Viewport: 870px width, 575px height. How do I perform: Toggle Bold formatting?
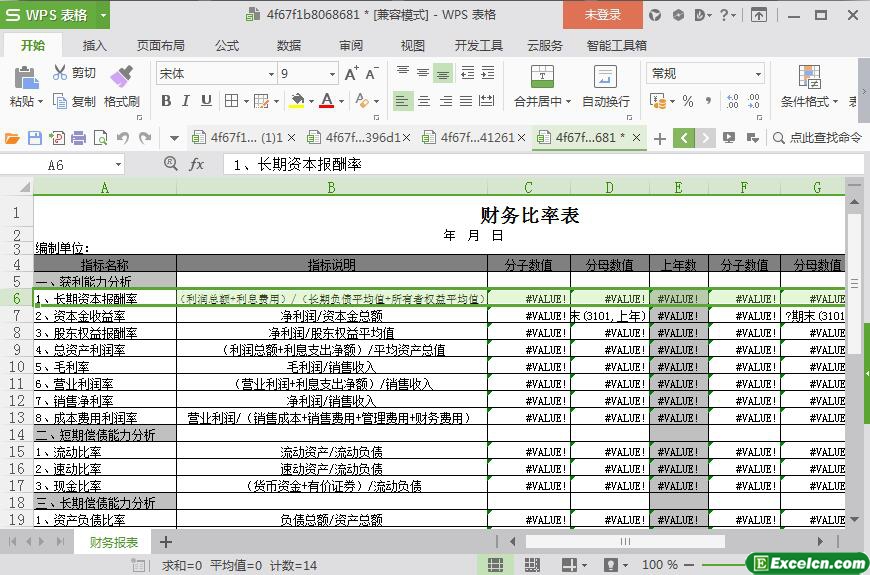pos(166,101)
